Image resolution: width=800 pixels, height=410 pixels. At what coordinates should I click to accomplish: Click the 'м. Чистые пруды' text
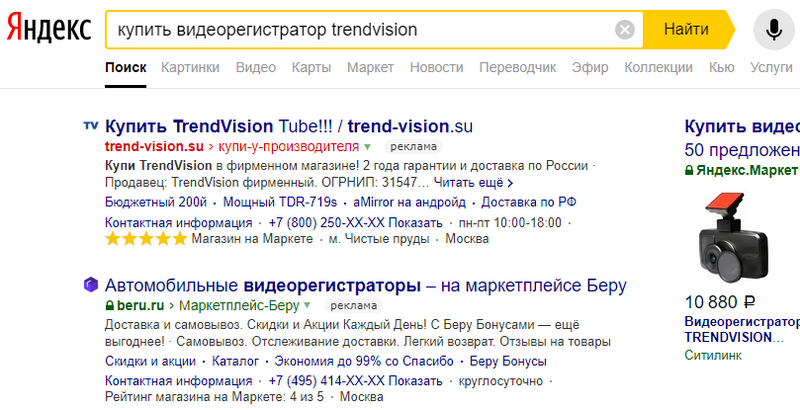[379, 239]
